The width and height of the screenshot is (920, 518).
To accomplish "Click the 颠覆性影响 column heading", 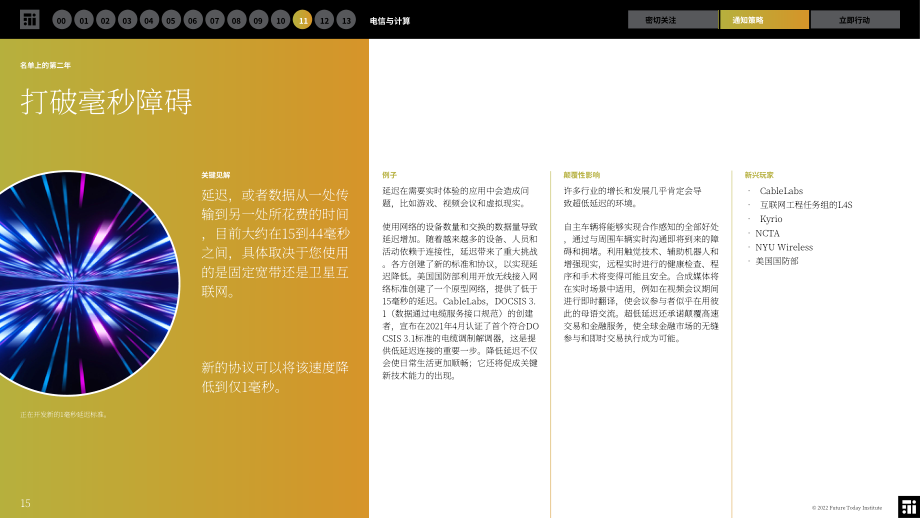I will pos(581,175).
